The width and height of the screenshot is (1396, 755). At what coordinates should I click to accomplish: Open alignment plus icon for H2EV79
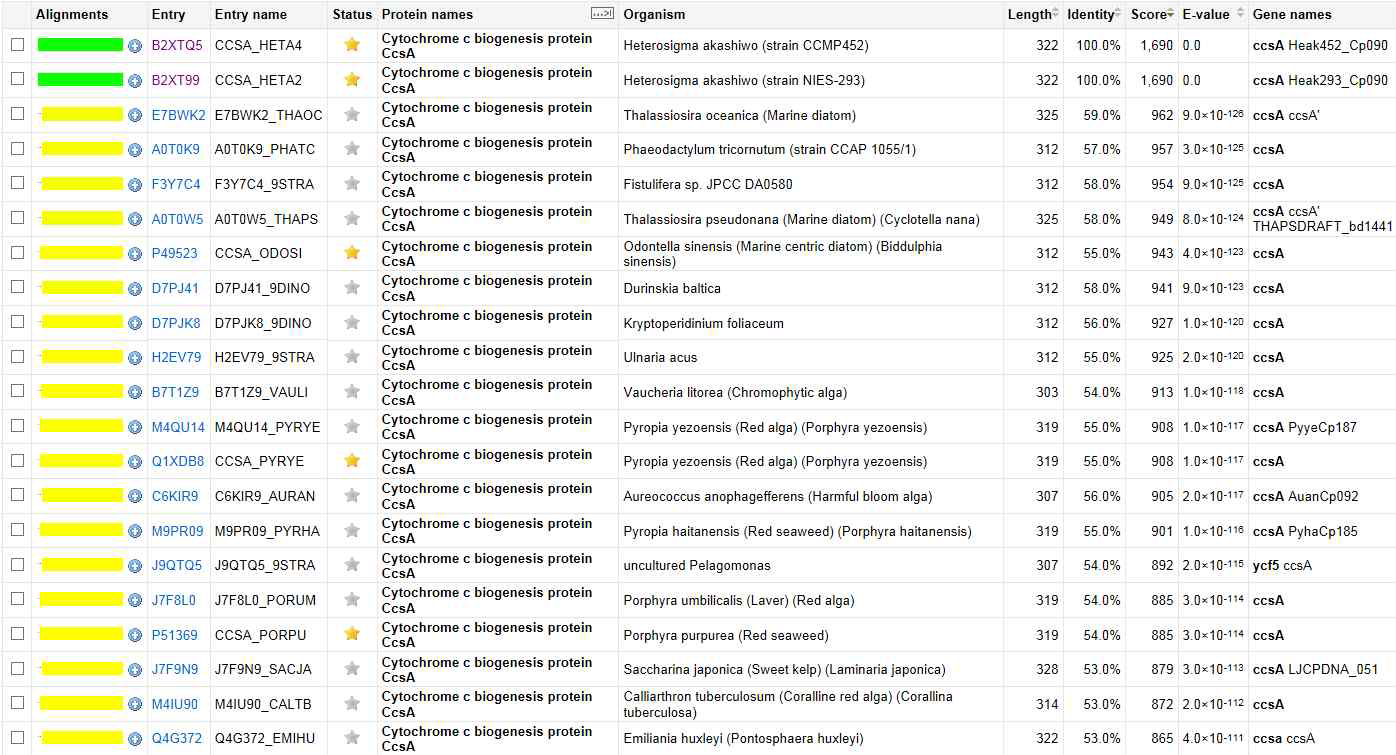[135, 357]
